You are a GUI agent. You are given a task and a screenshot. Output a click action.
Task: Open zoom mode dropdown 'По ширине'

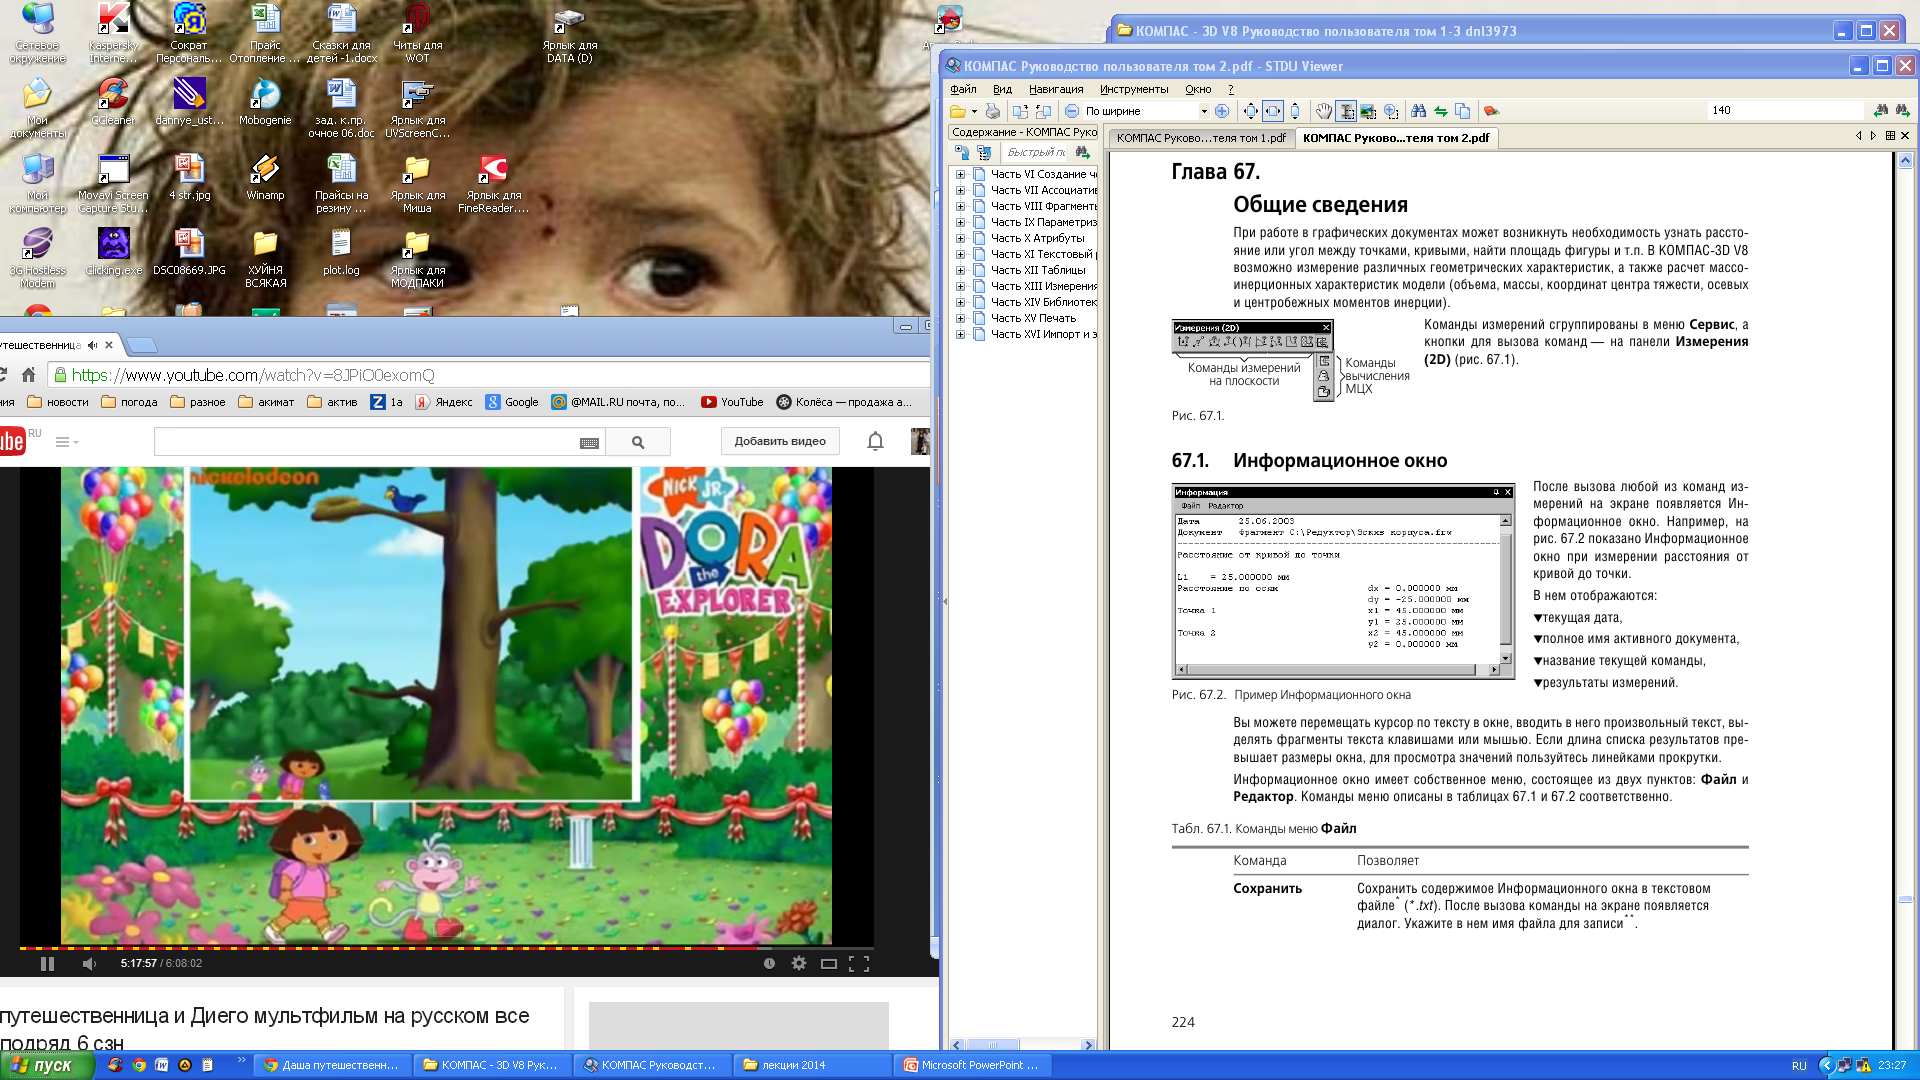[1204, 111]
